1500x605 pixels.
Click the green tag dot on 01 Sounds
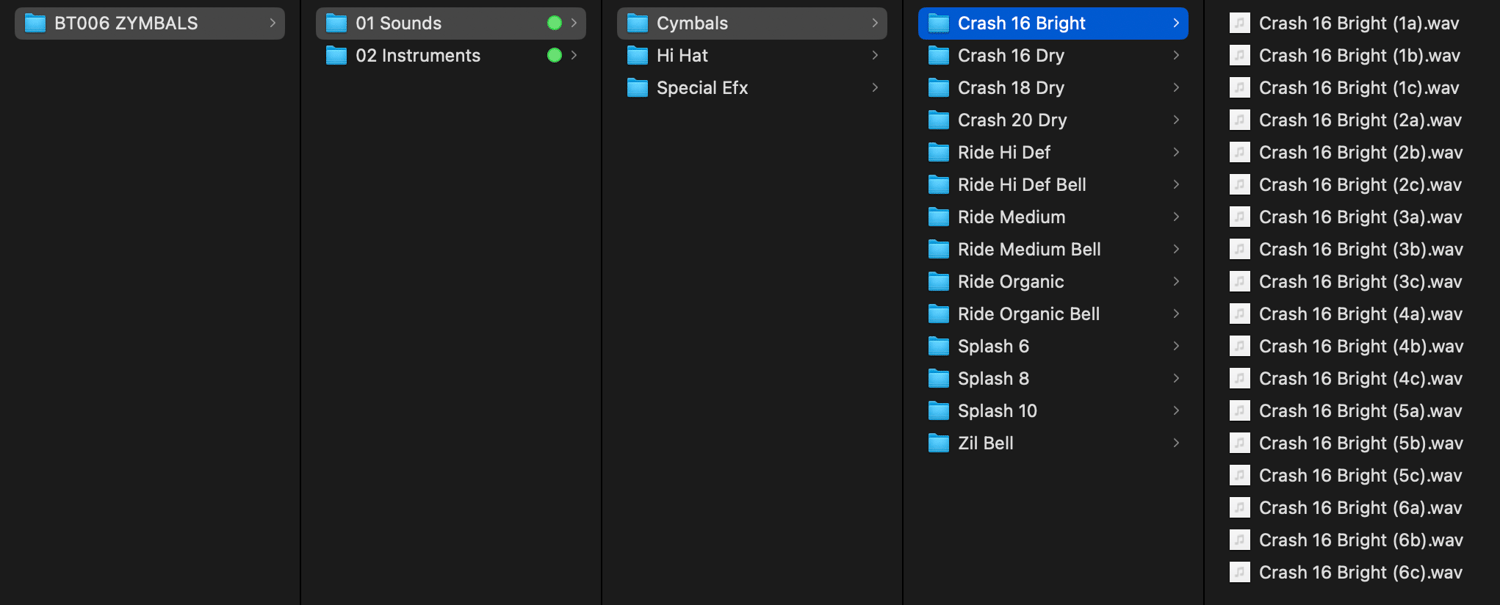[554, 23]
